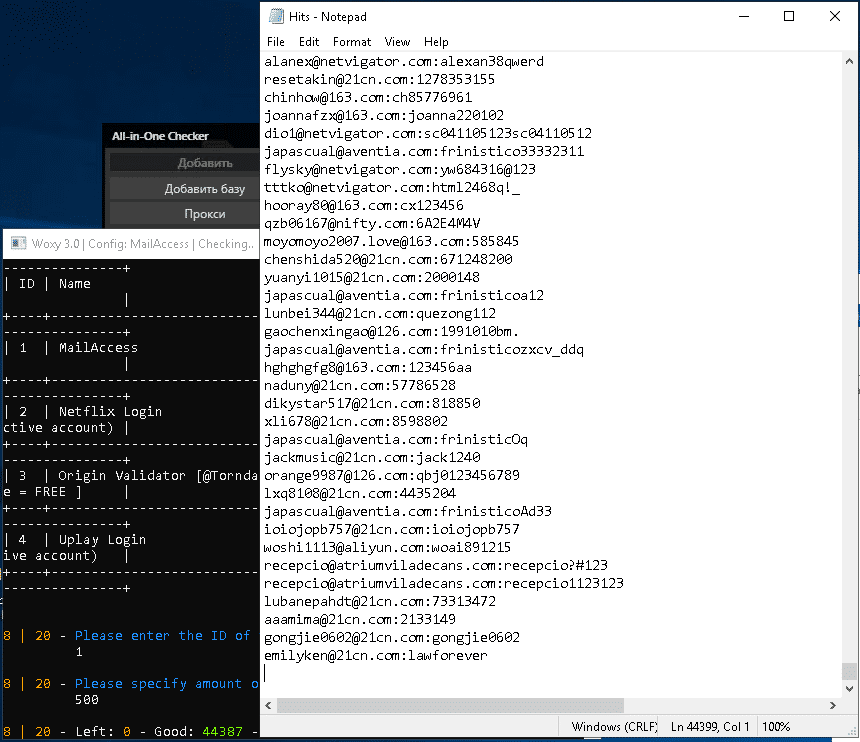The height and width of the screenshot is (742, 860).
Task: Open the View menu in Notepad
Action: [x=397, y=42]
